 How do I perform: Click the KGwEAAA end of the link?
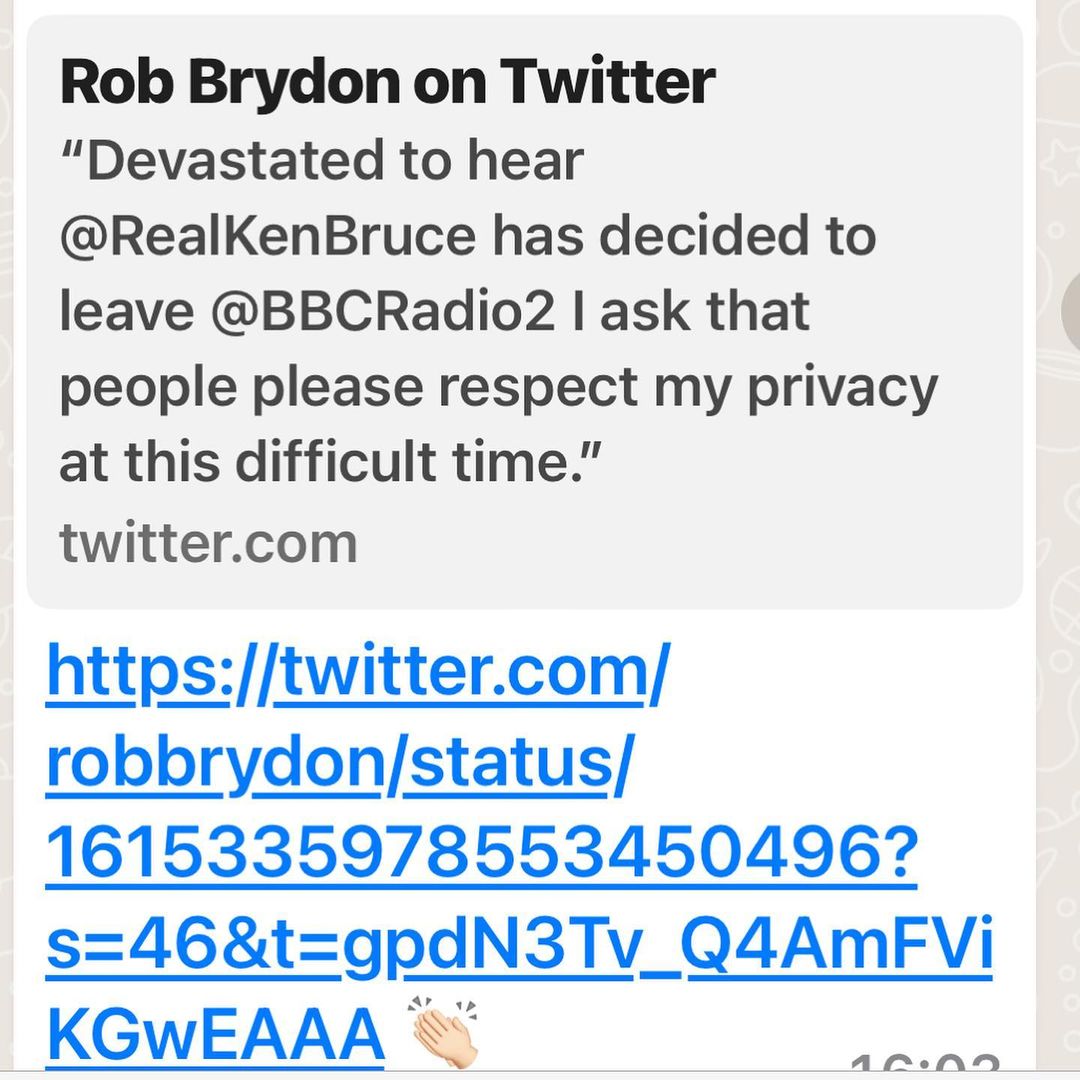pos(215,1036)
